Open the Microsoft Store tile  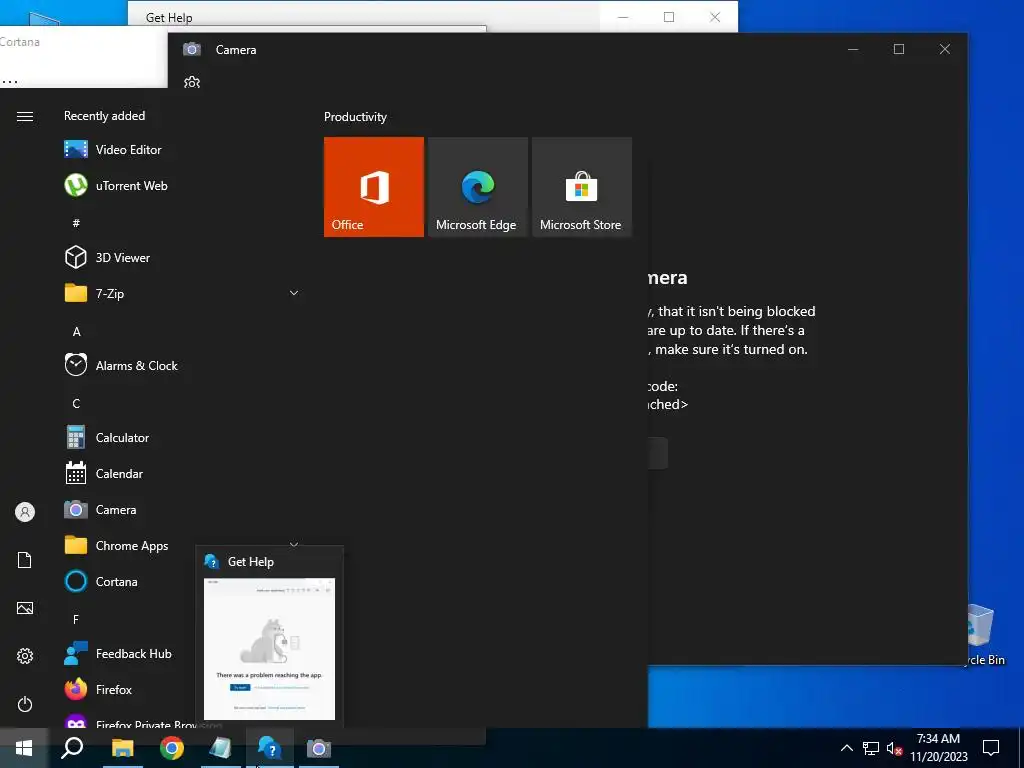point(582,187)
